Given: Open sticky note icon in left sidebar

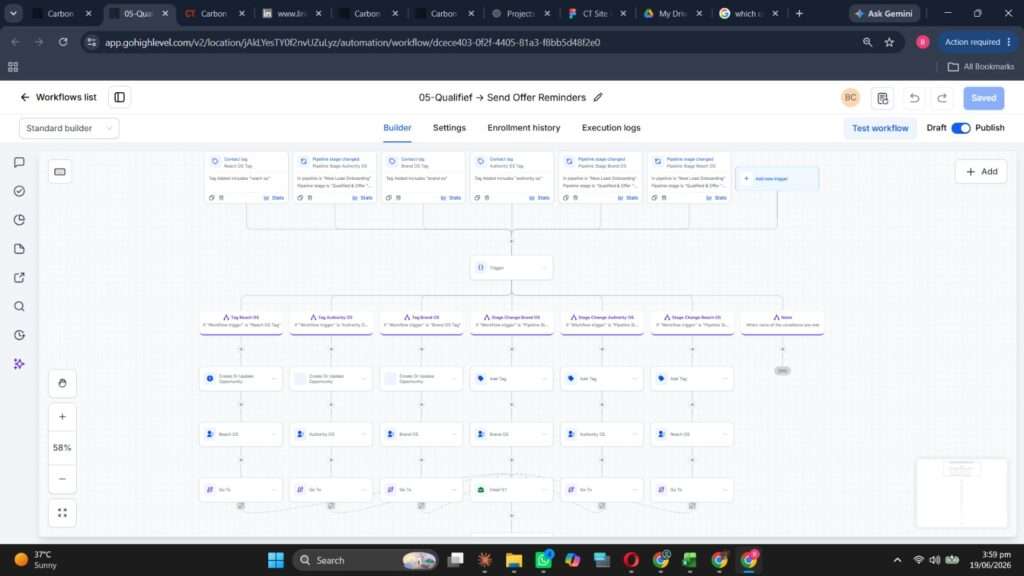Looking at the screenshot, I should coord(20,249).
